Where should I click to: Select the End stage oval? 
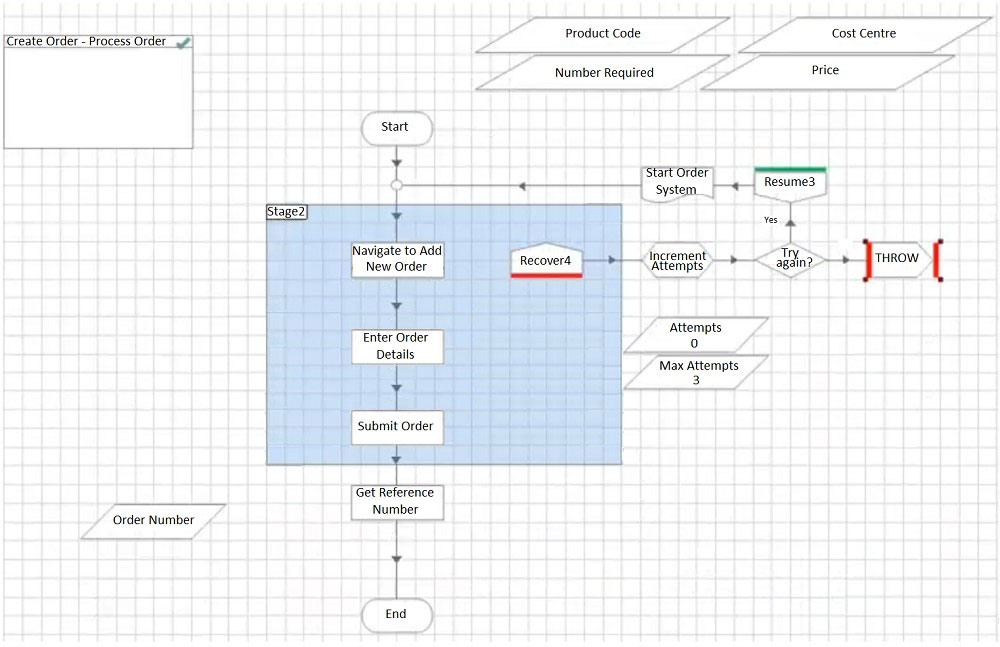click(x=396, y=614)
